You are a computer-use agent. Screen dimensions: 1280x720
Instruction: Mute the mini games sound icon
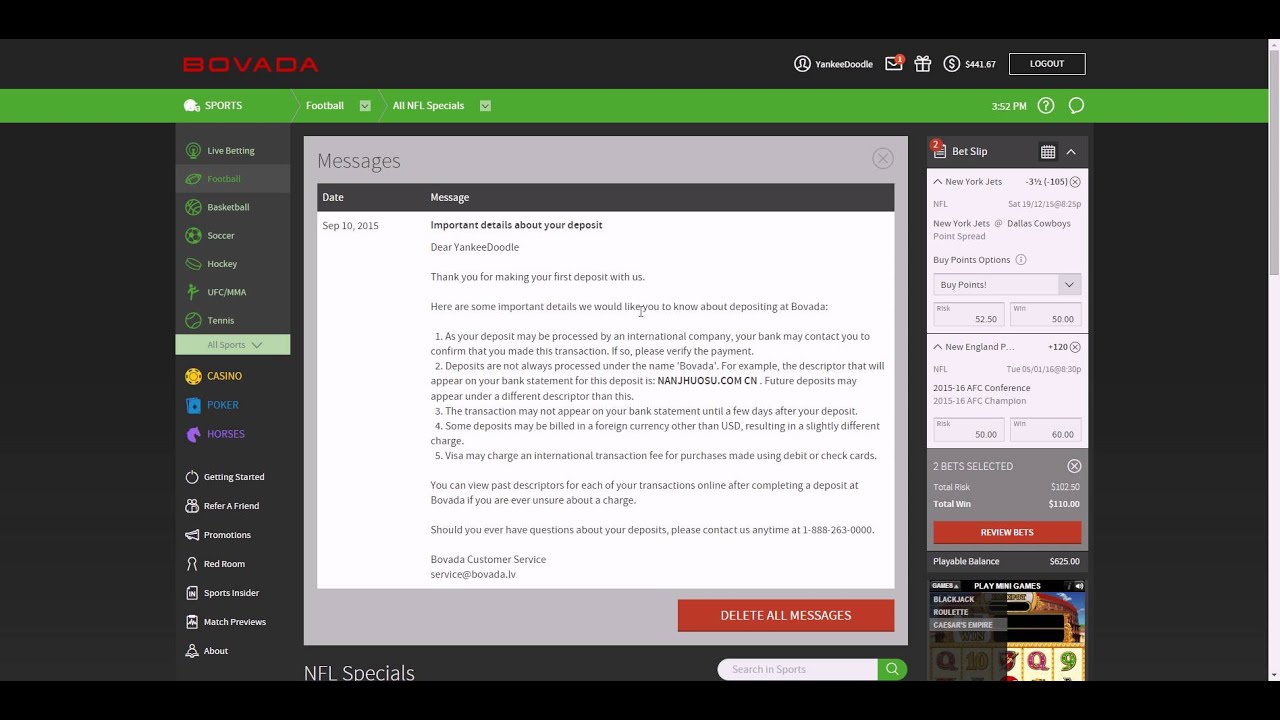coord(1079,586)
